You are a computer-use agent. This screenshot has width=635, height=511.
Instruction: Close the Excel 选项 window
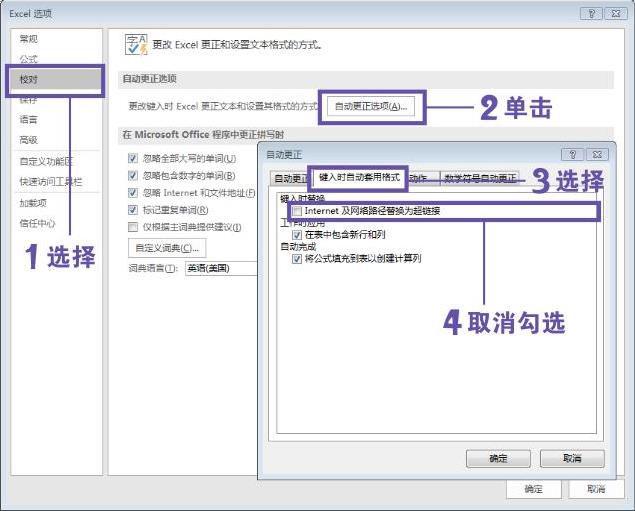coord(616,14)
